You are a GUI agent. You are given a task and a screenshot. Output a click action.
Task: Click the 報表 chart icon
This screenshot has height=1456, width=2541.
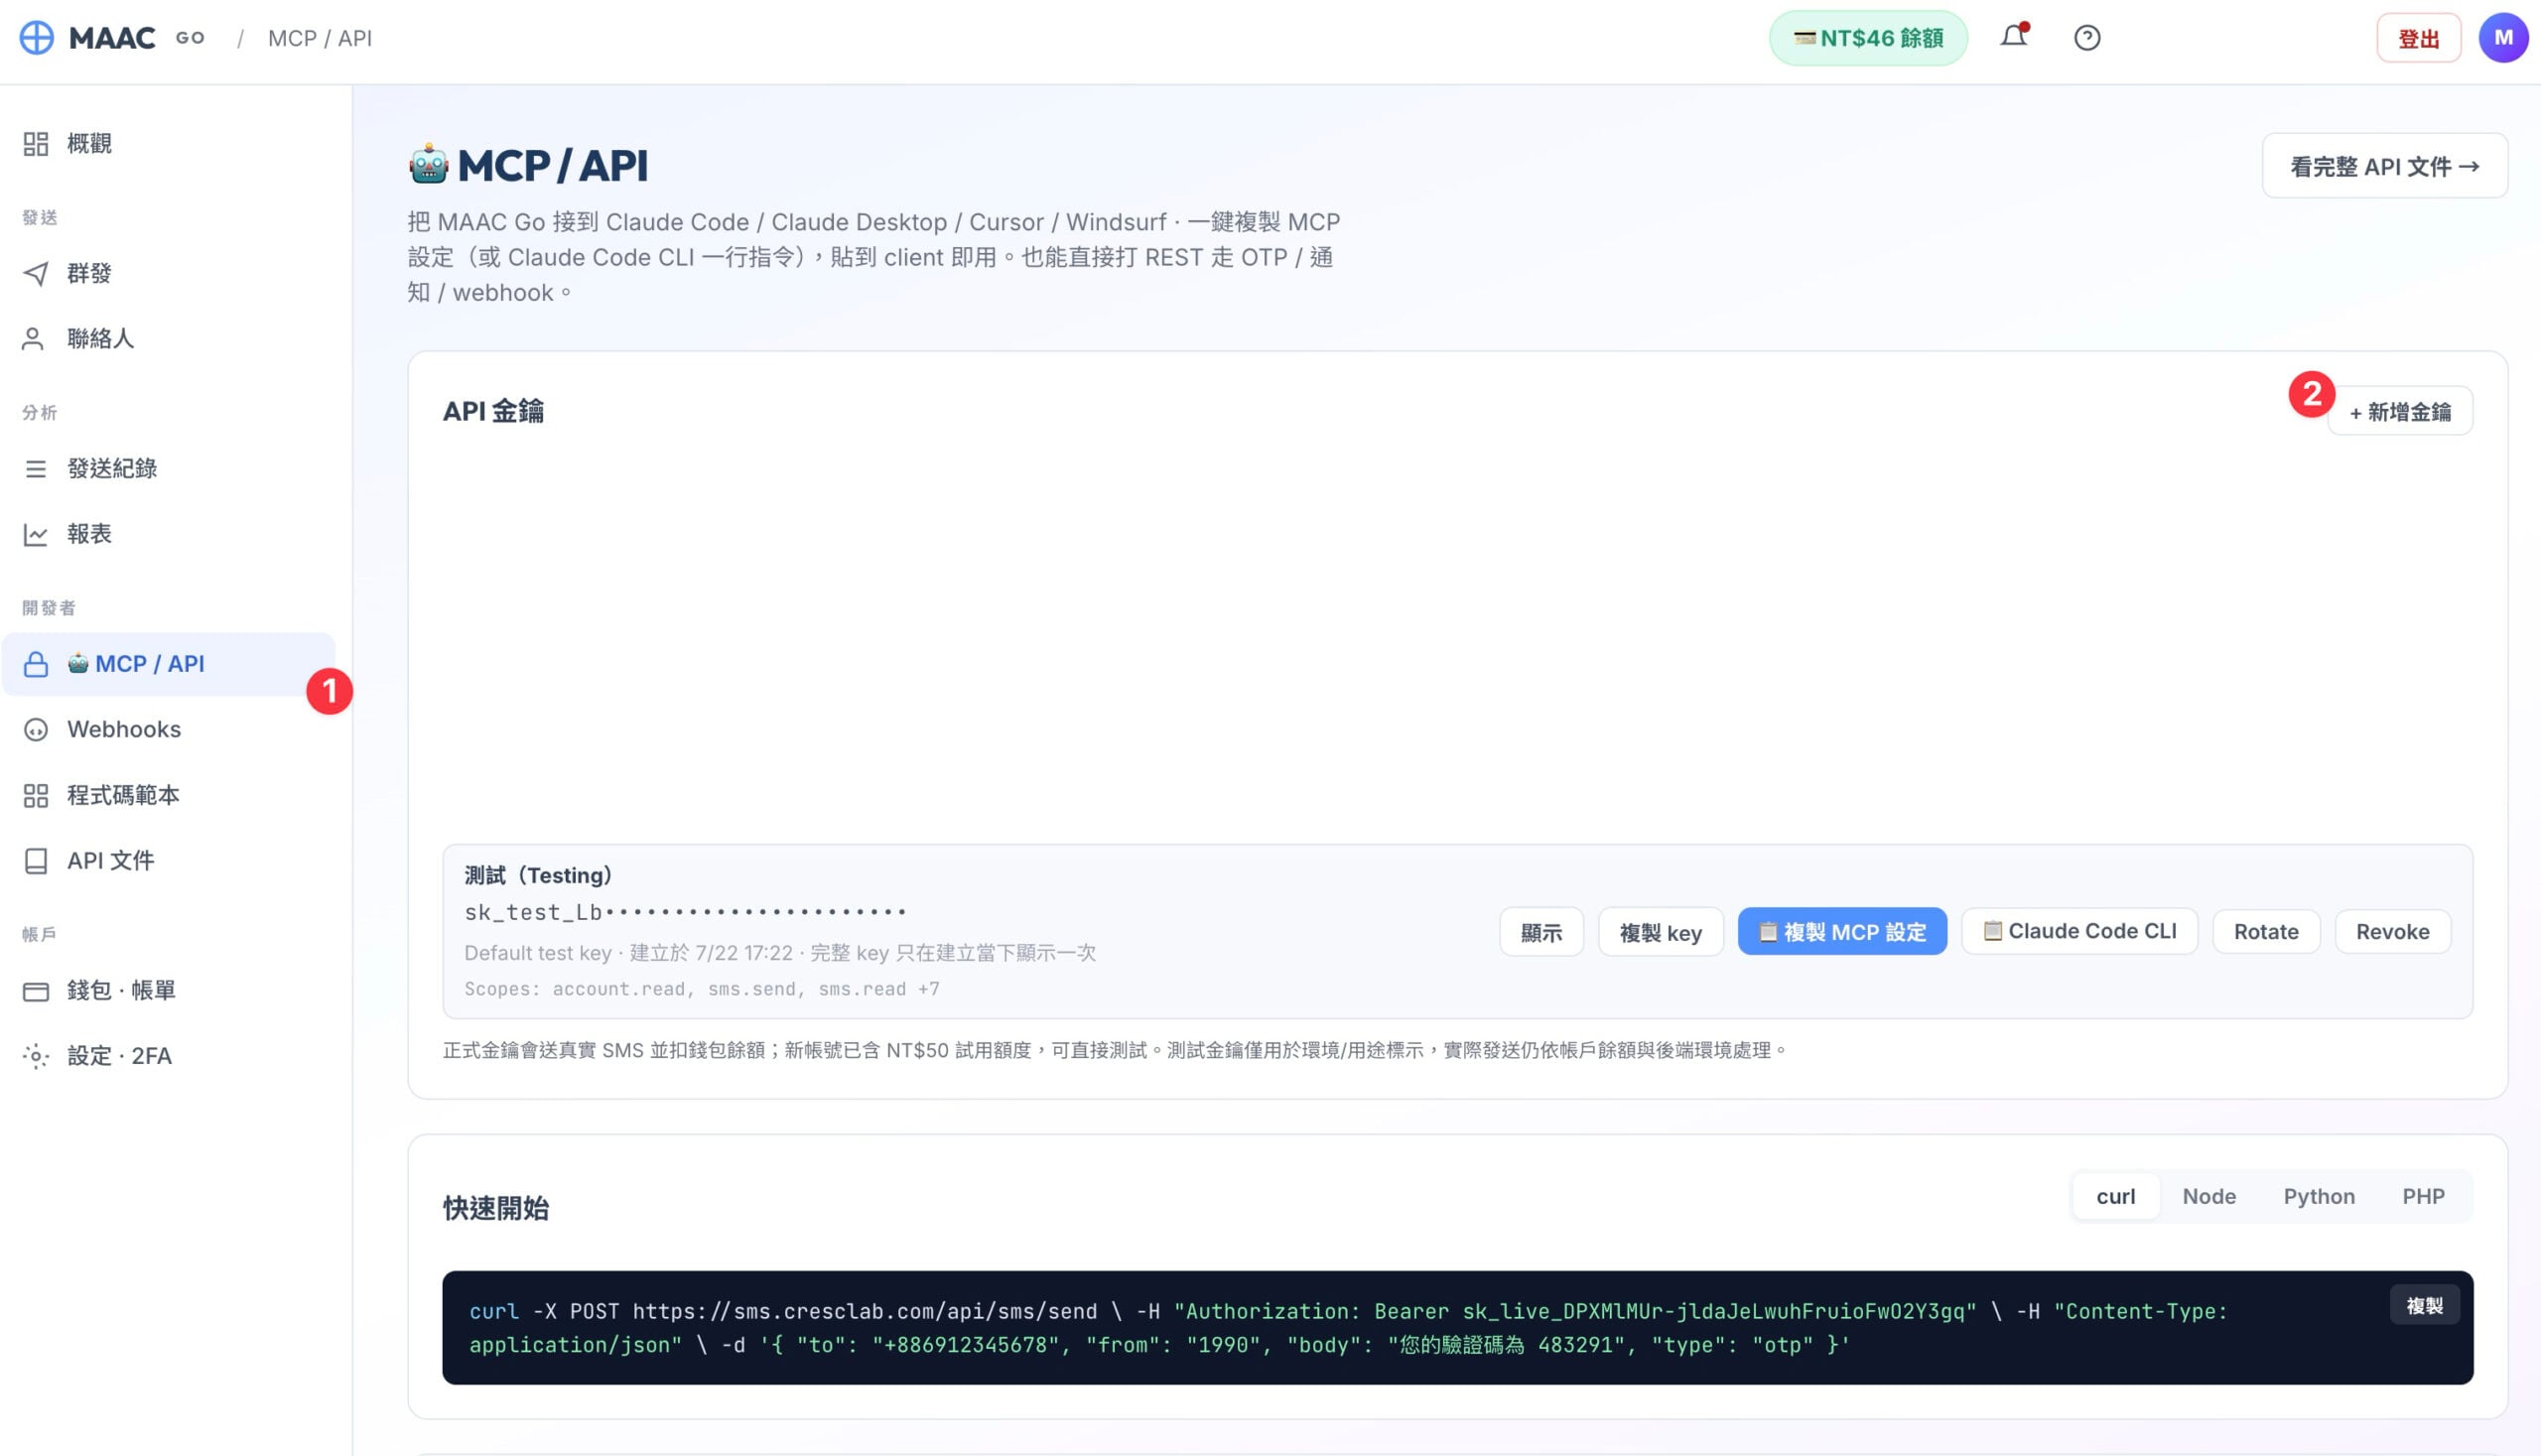(36, 535)
